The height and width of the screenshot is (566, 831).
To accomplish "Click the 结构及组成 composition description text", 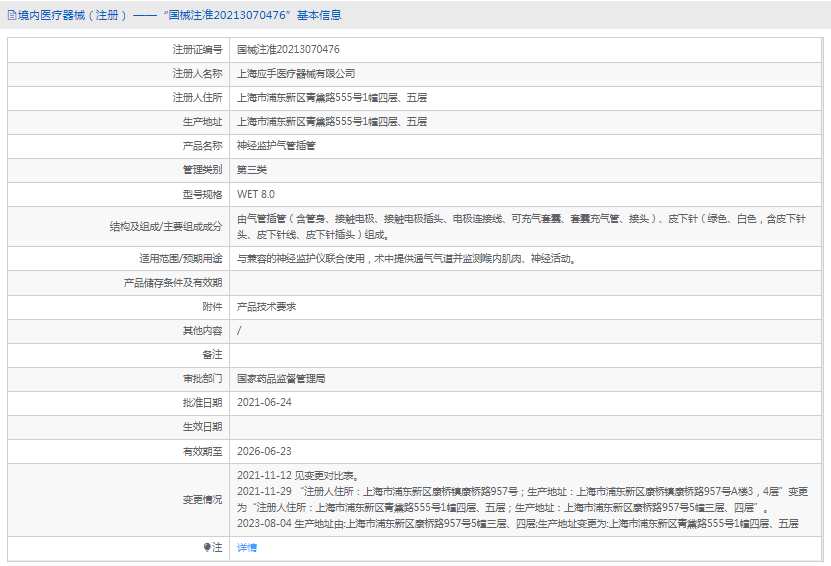I will point(521,226).
